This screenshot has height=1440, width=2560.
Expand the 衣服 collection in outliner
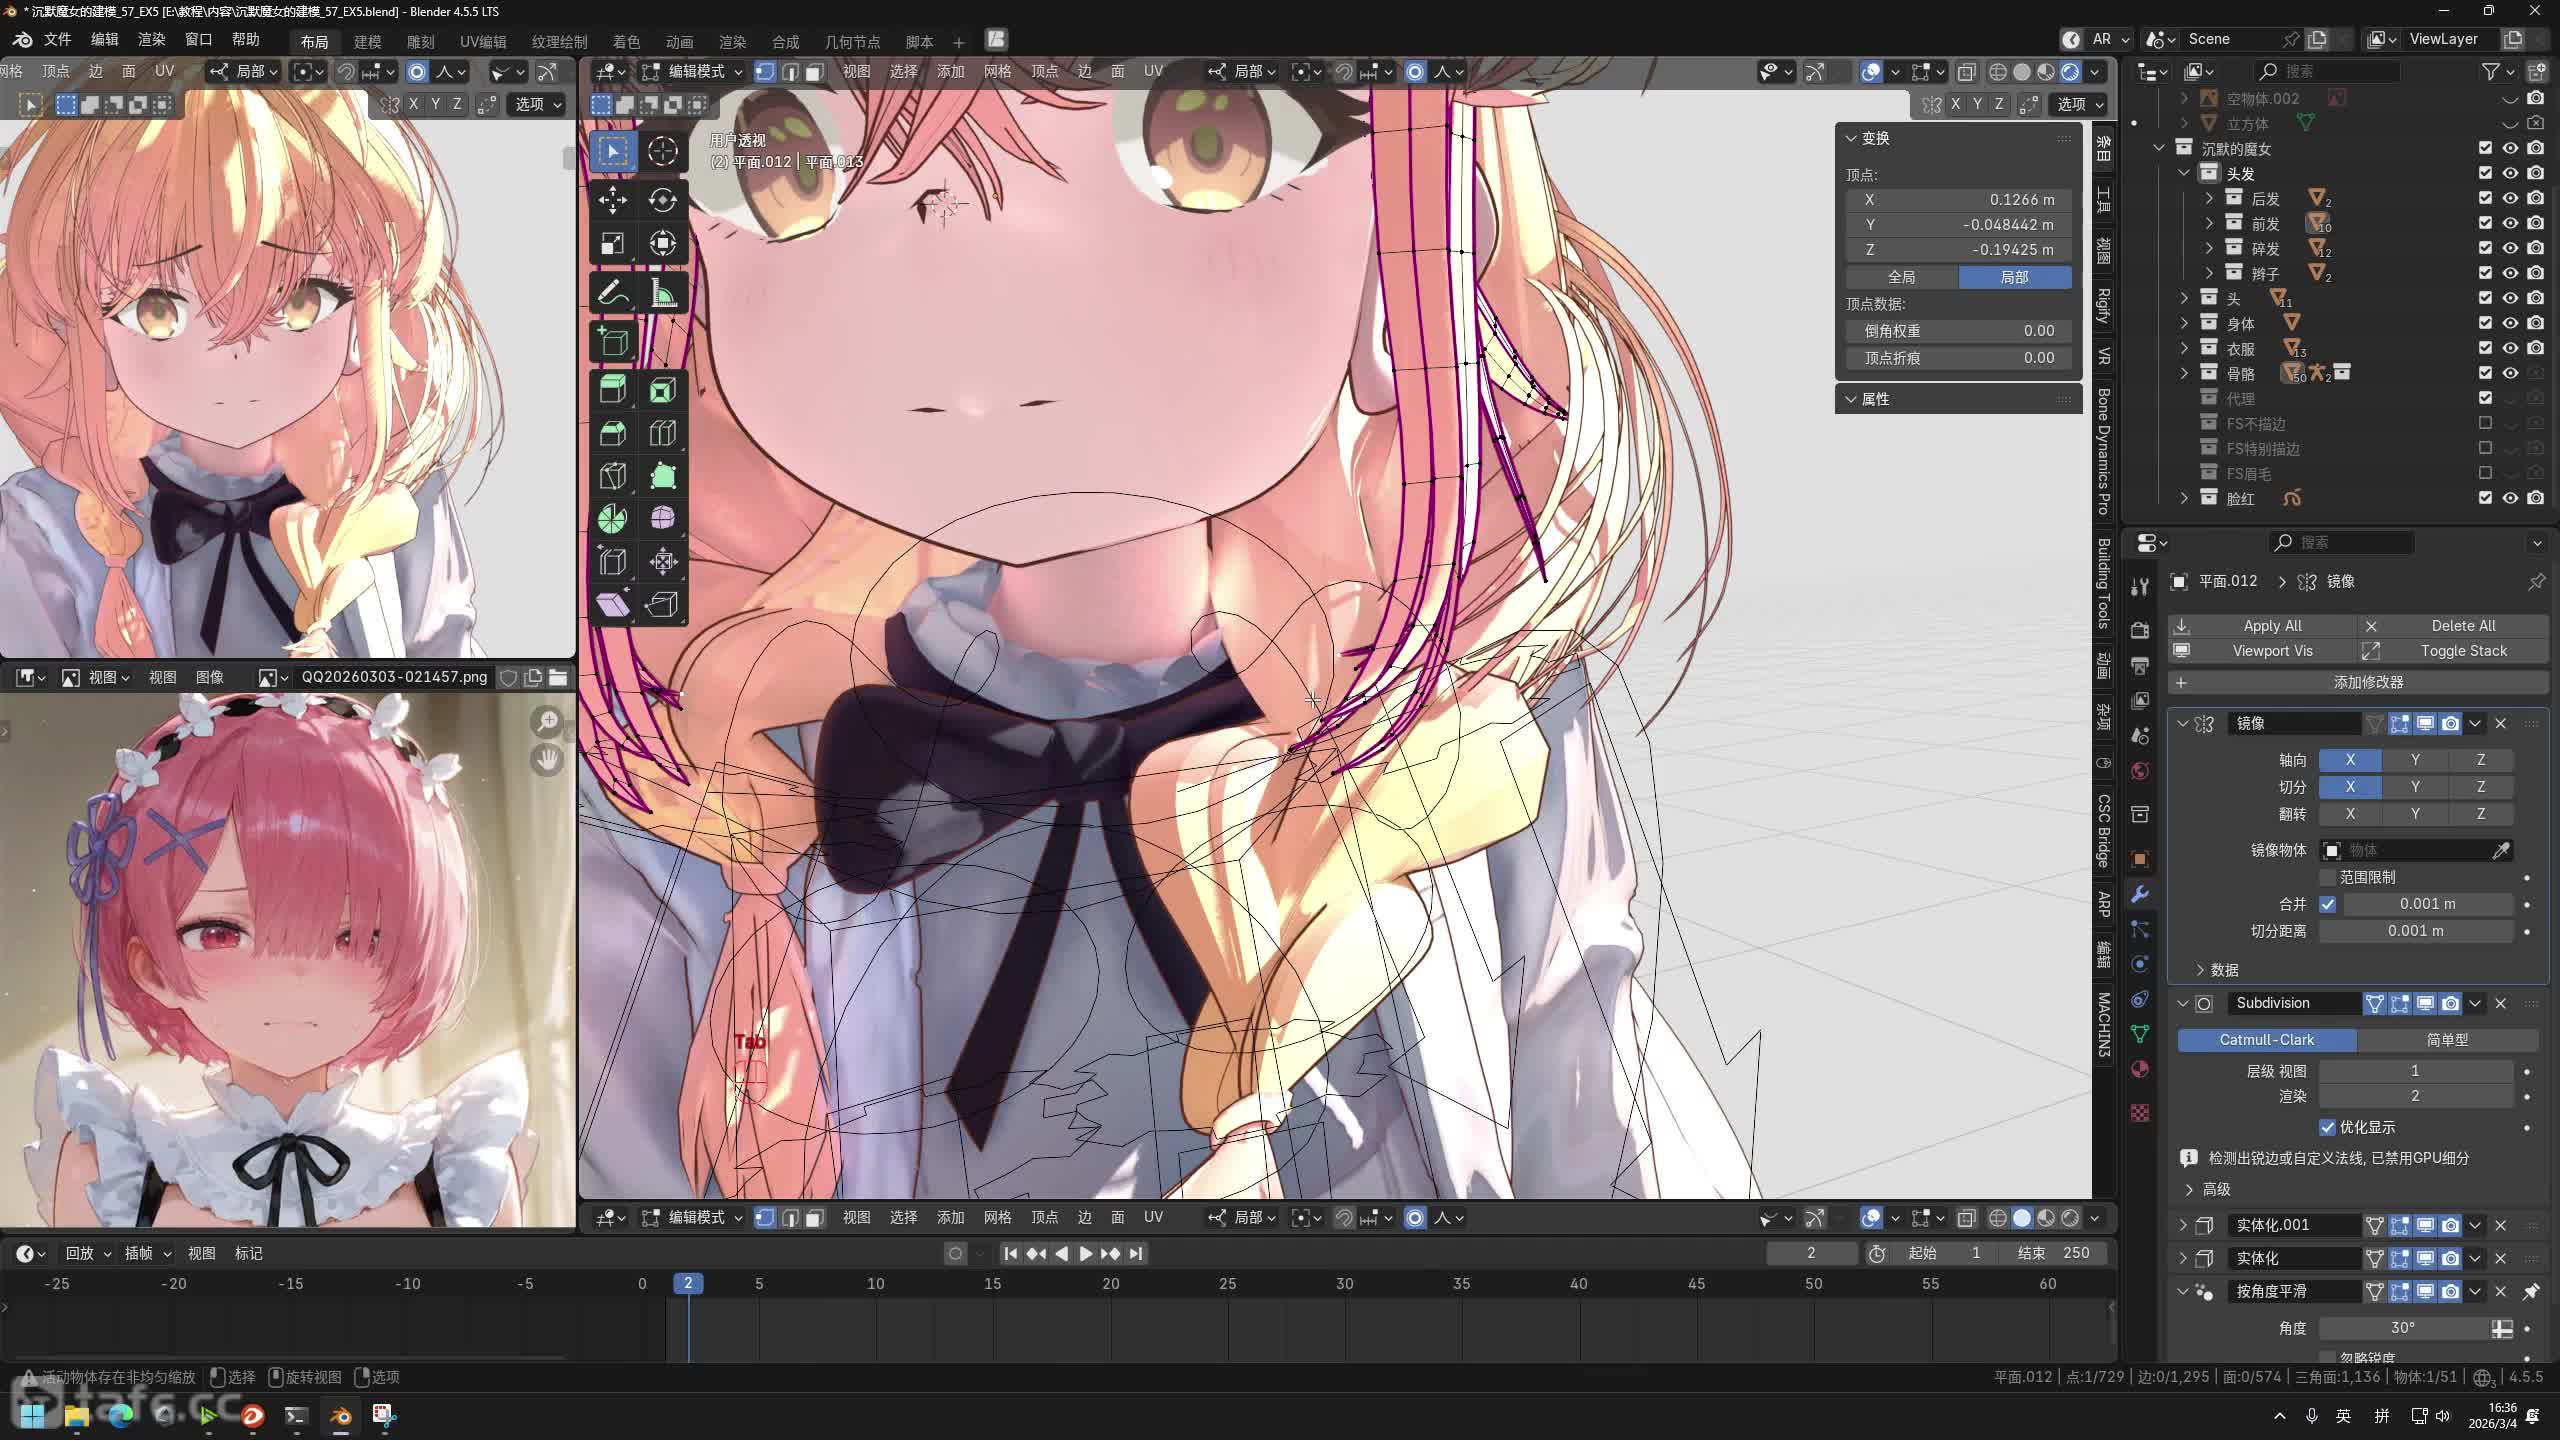[x=2184, y=348]
